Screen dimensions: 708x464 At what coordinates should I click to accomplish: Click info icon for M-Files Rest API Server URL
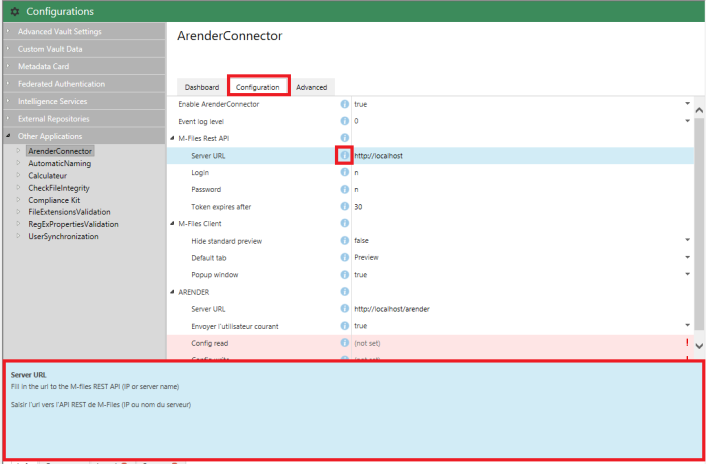345,155
